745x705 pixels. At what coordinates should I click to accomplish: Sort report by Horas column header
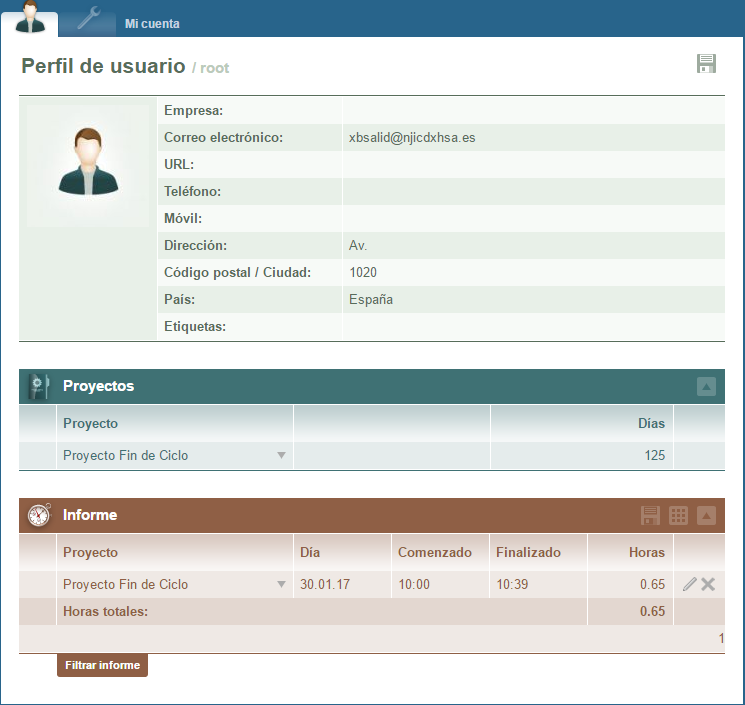(646, 552)
